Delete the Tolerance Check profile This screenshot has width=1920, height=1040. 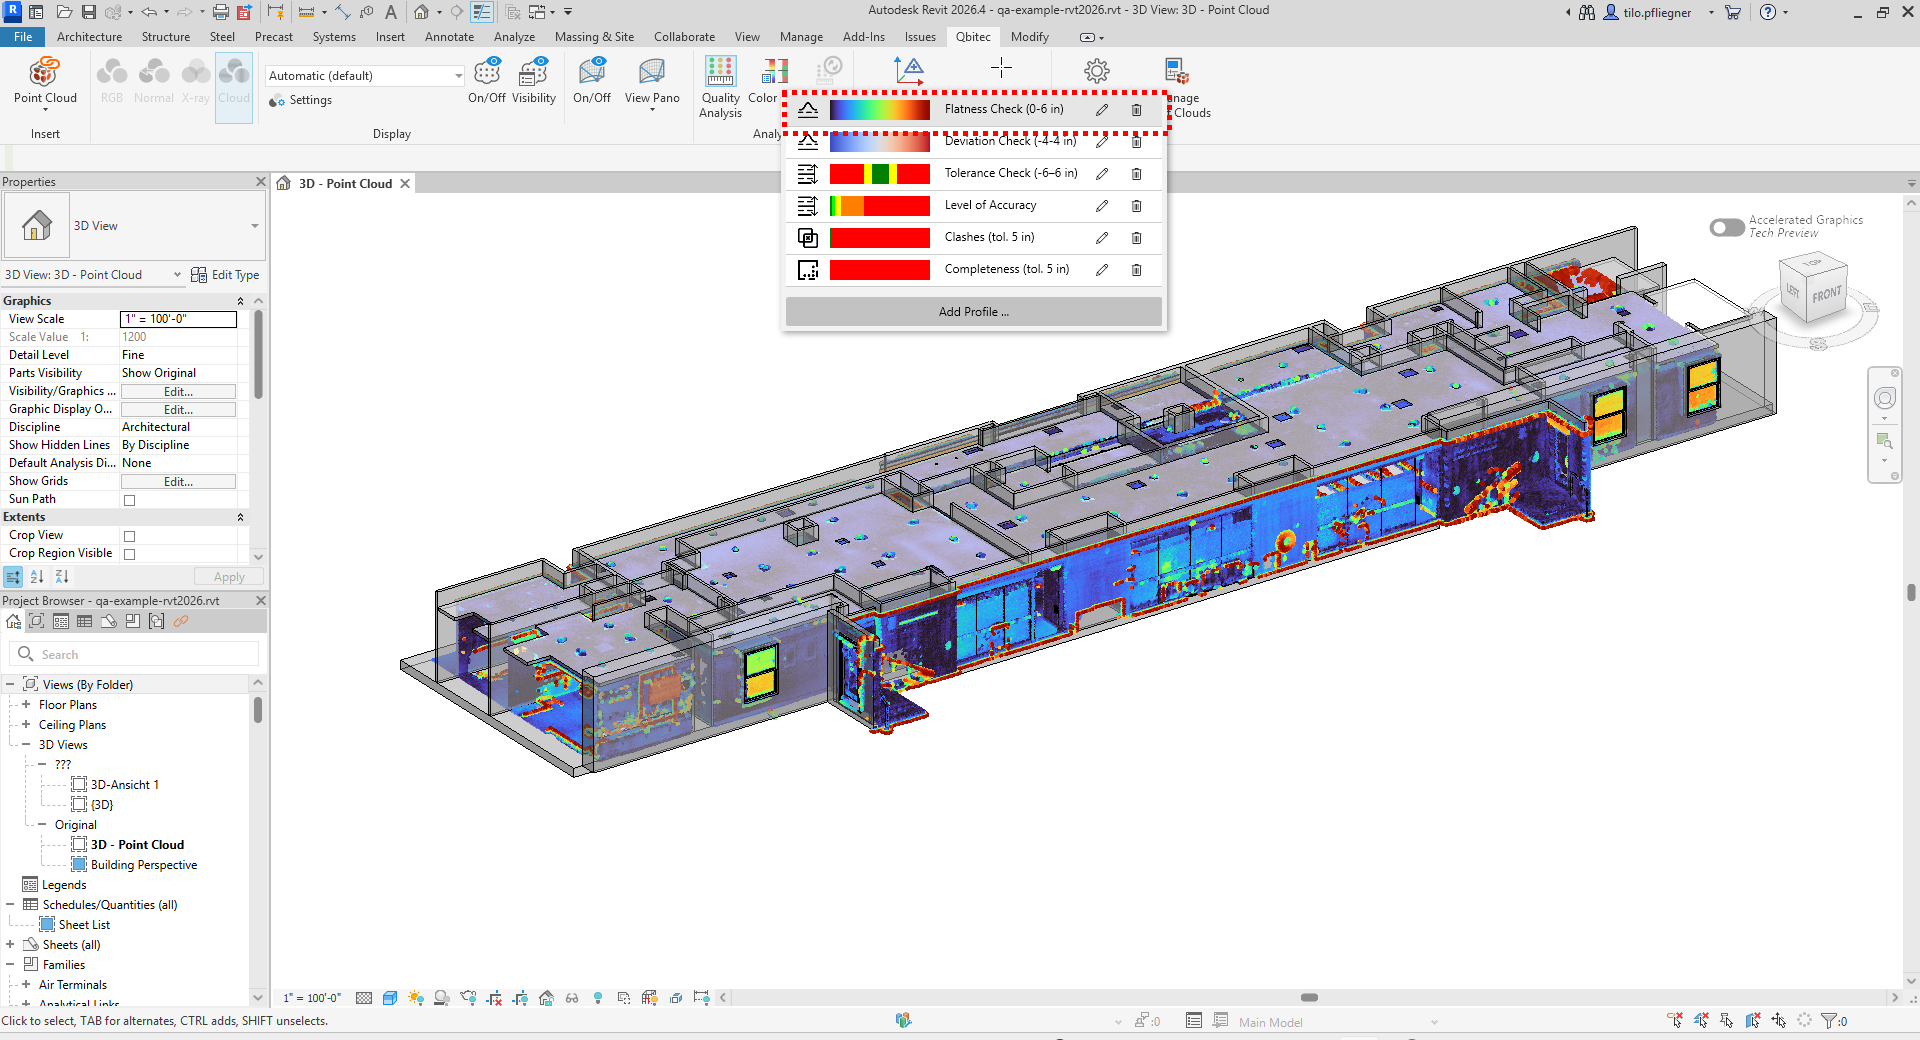click(1137, 174)
